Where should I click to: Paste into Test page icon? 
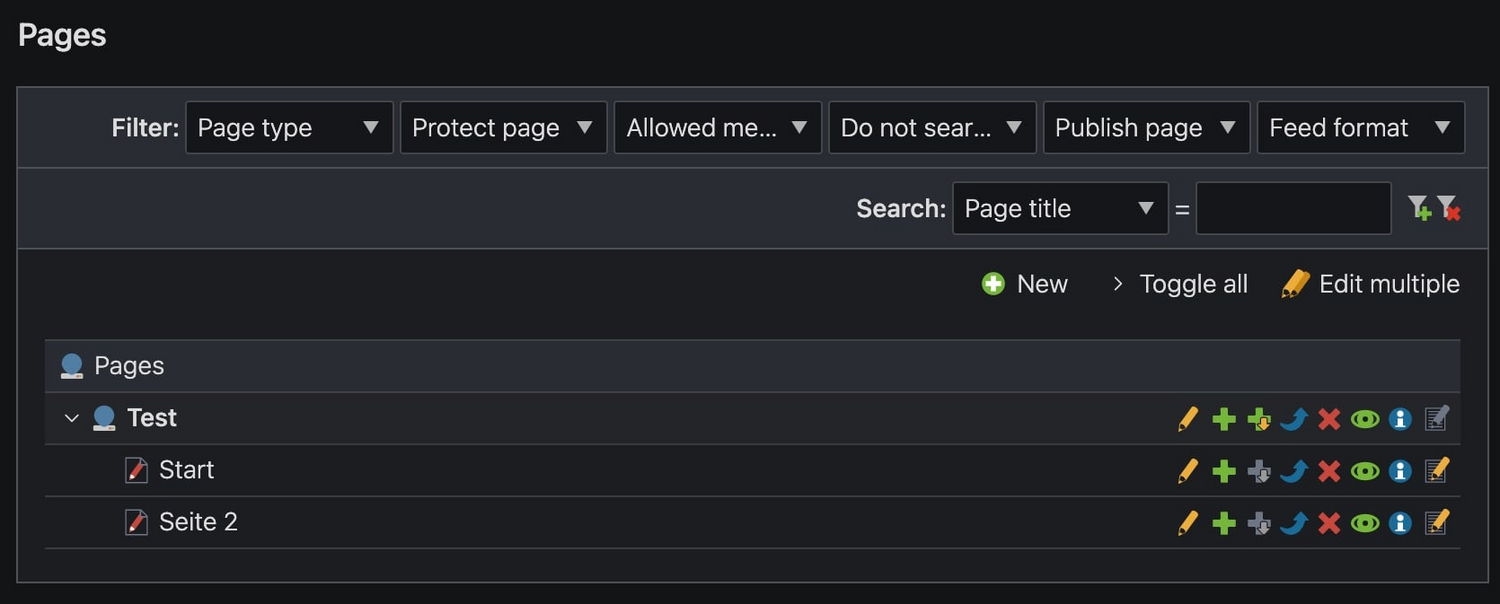point(1259,419)
